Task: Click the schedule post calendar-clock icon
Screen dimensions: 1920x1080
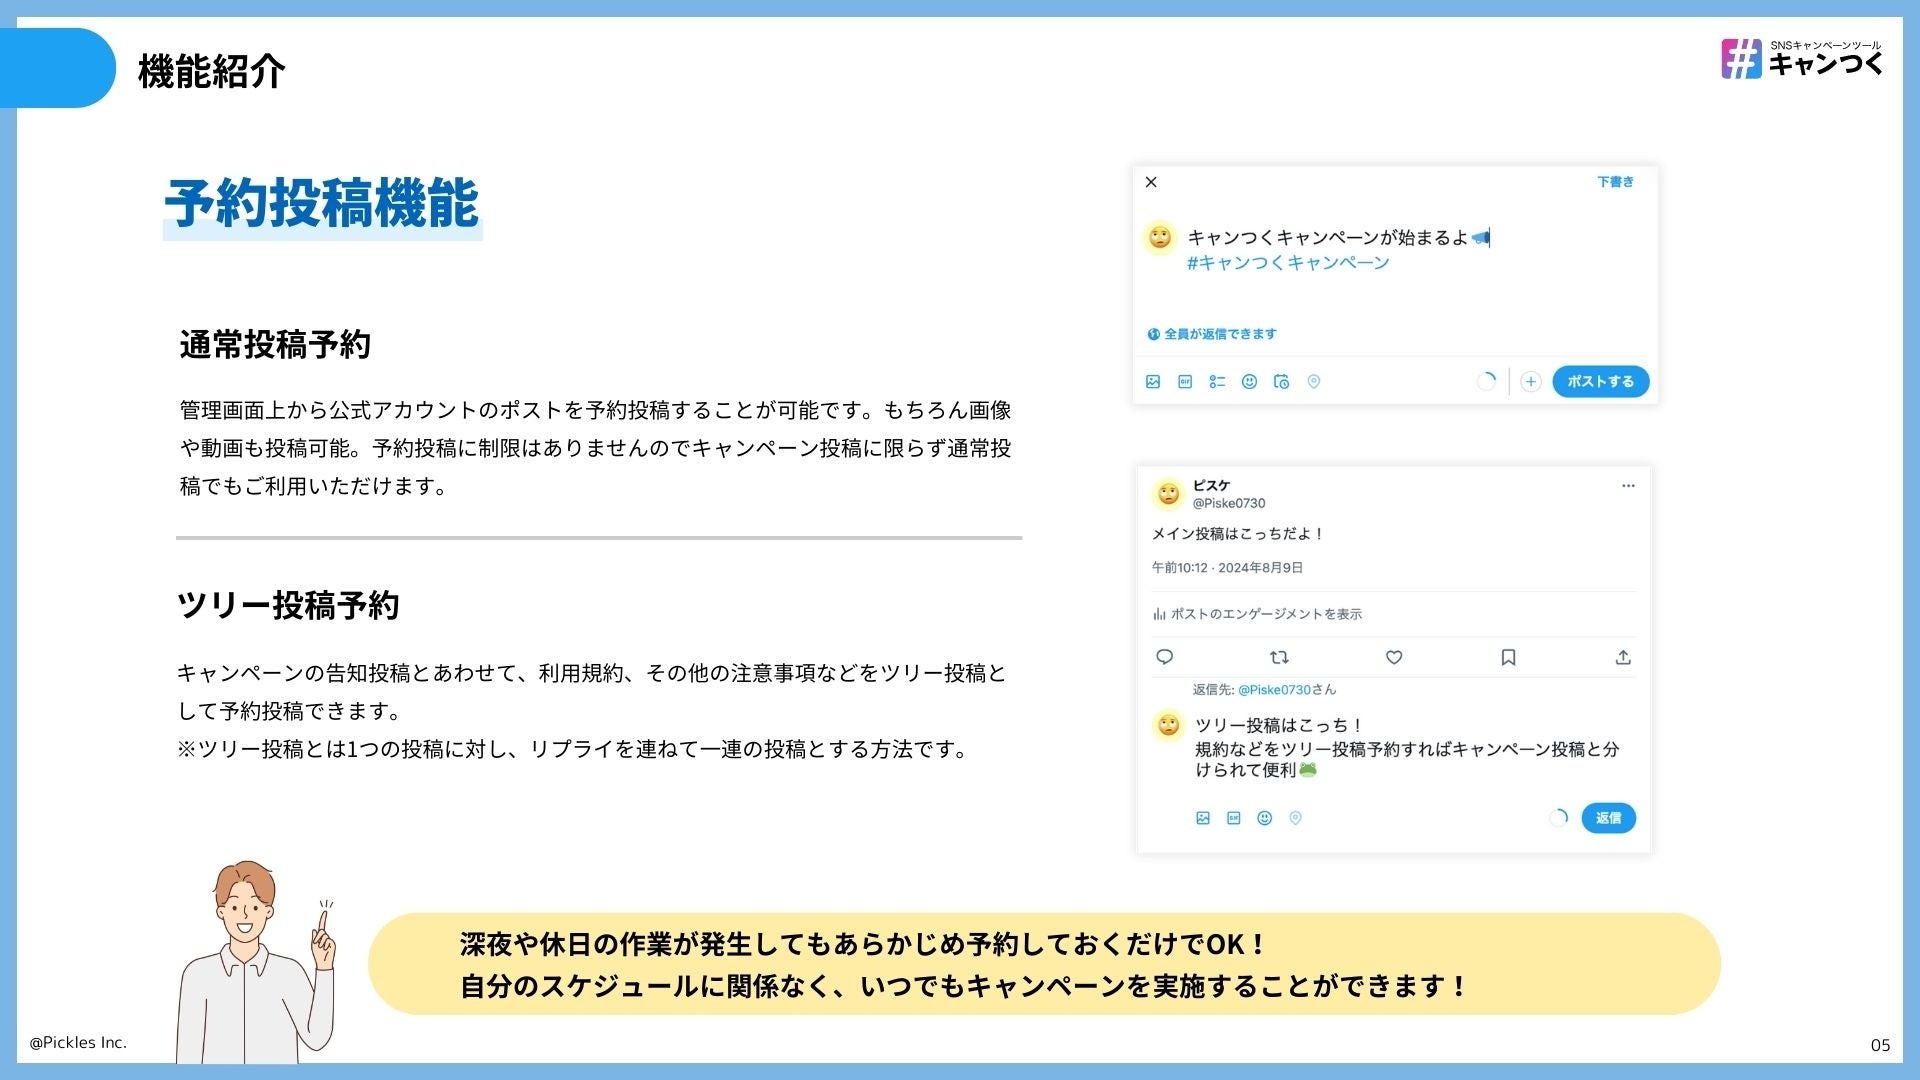Action: point(1281,381)
